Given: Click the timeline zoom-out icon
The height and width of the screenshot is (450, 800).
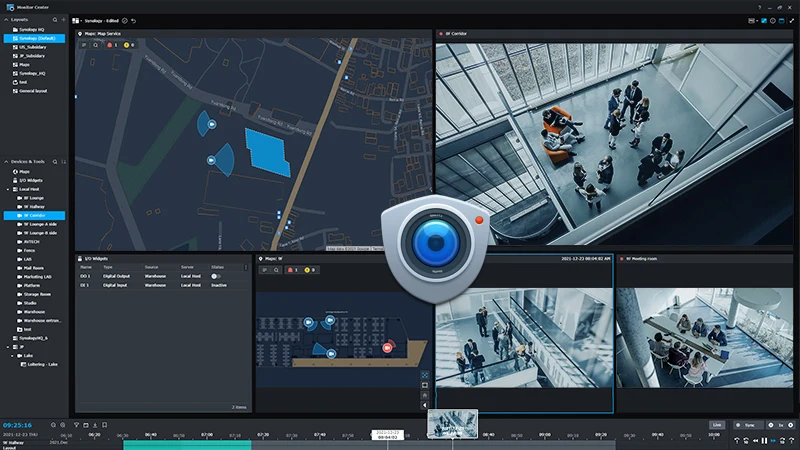Looking at the screenshot, I should click(53, 425).
